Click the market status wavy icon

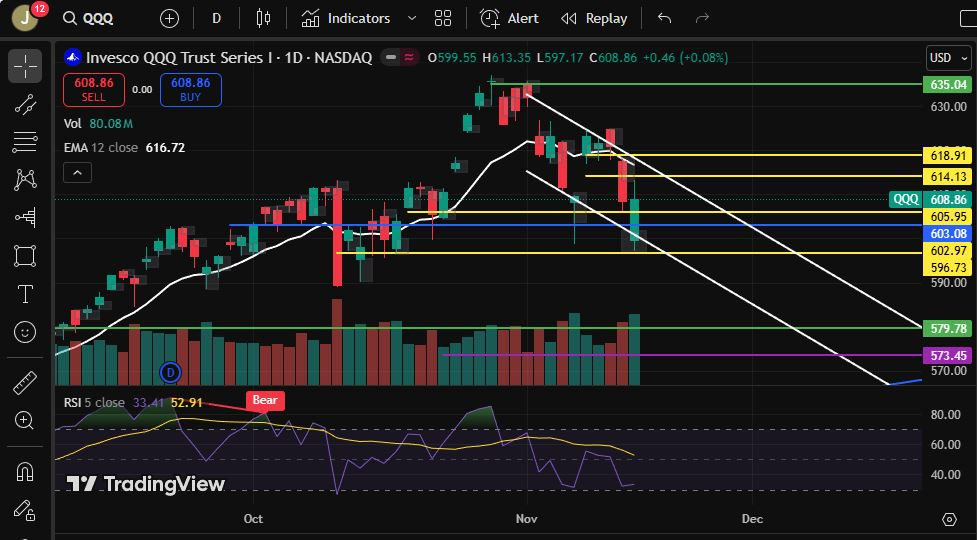pos(409,58)
